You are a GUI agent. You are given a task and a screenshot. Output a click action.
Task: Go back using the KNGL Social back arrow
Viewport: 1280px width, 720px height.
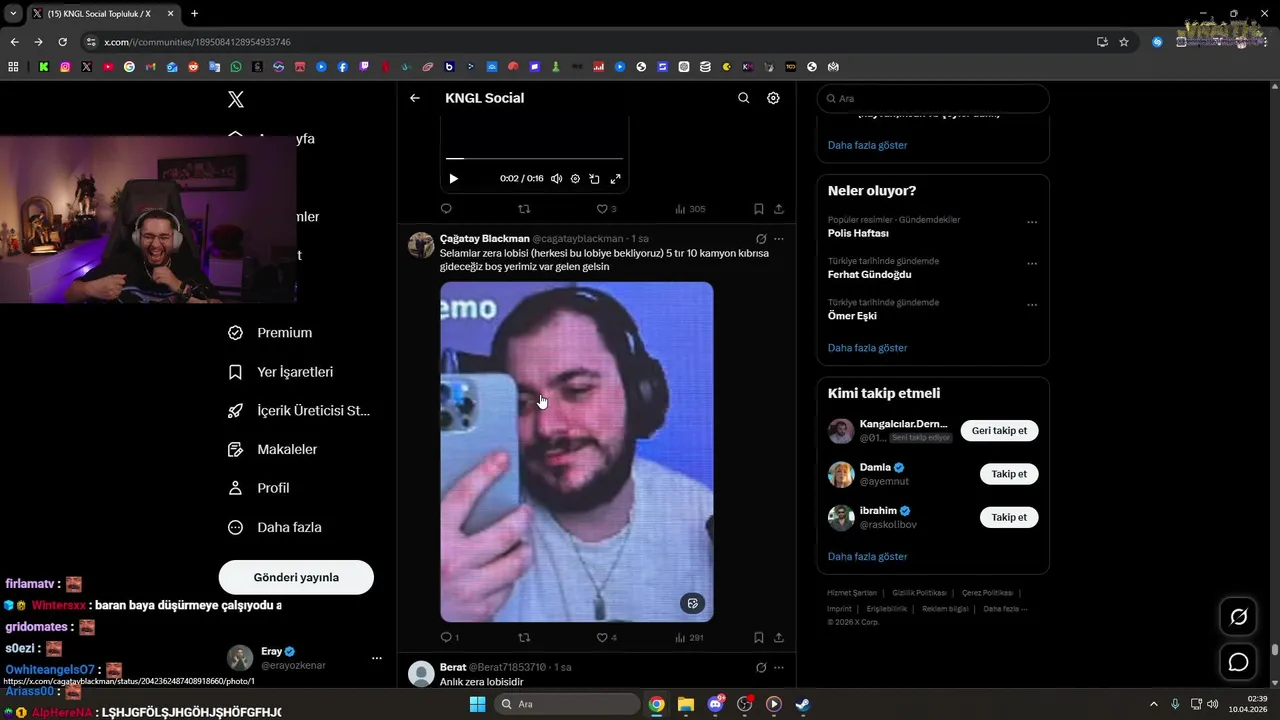pos(415,98)
